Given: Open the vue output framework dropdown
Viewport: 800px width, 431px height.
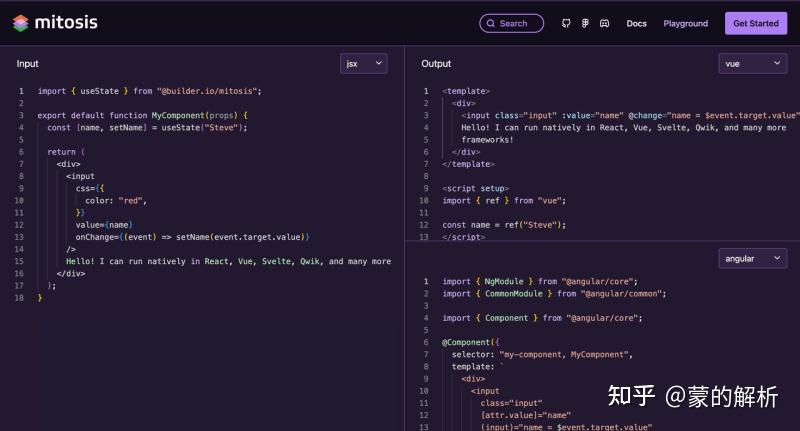Looking at the screenshot, I should [x=753, y=64].
